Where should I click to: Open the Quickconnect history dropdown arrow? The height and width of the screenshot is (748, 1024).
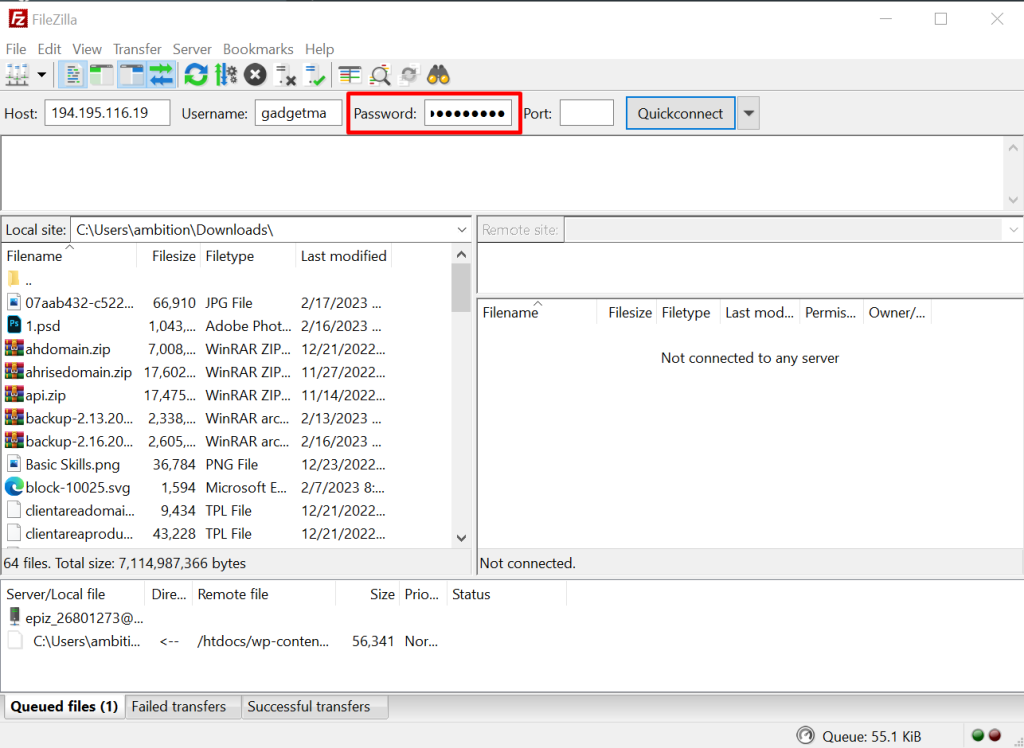point(748,113)
